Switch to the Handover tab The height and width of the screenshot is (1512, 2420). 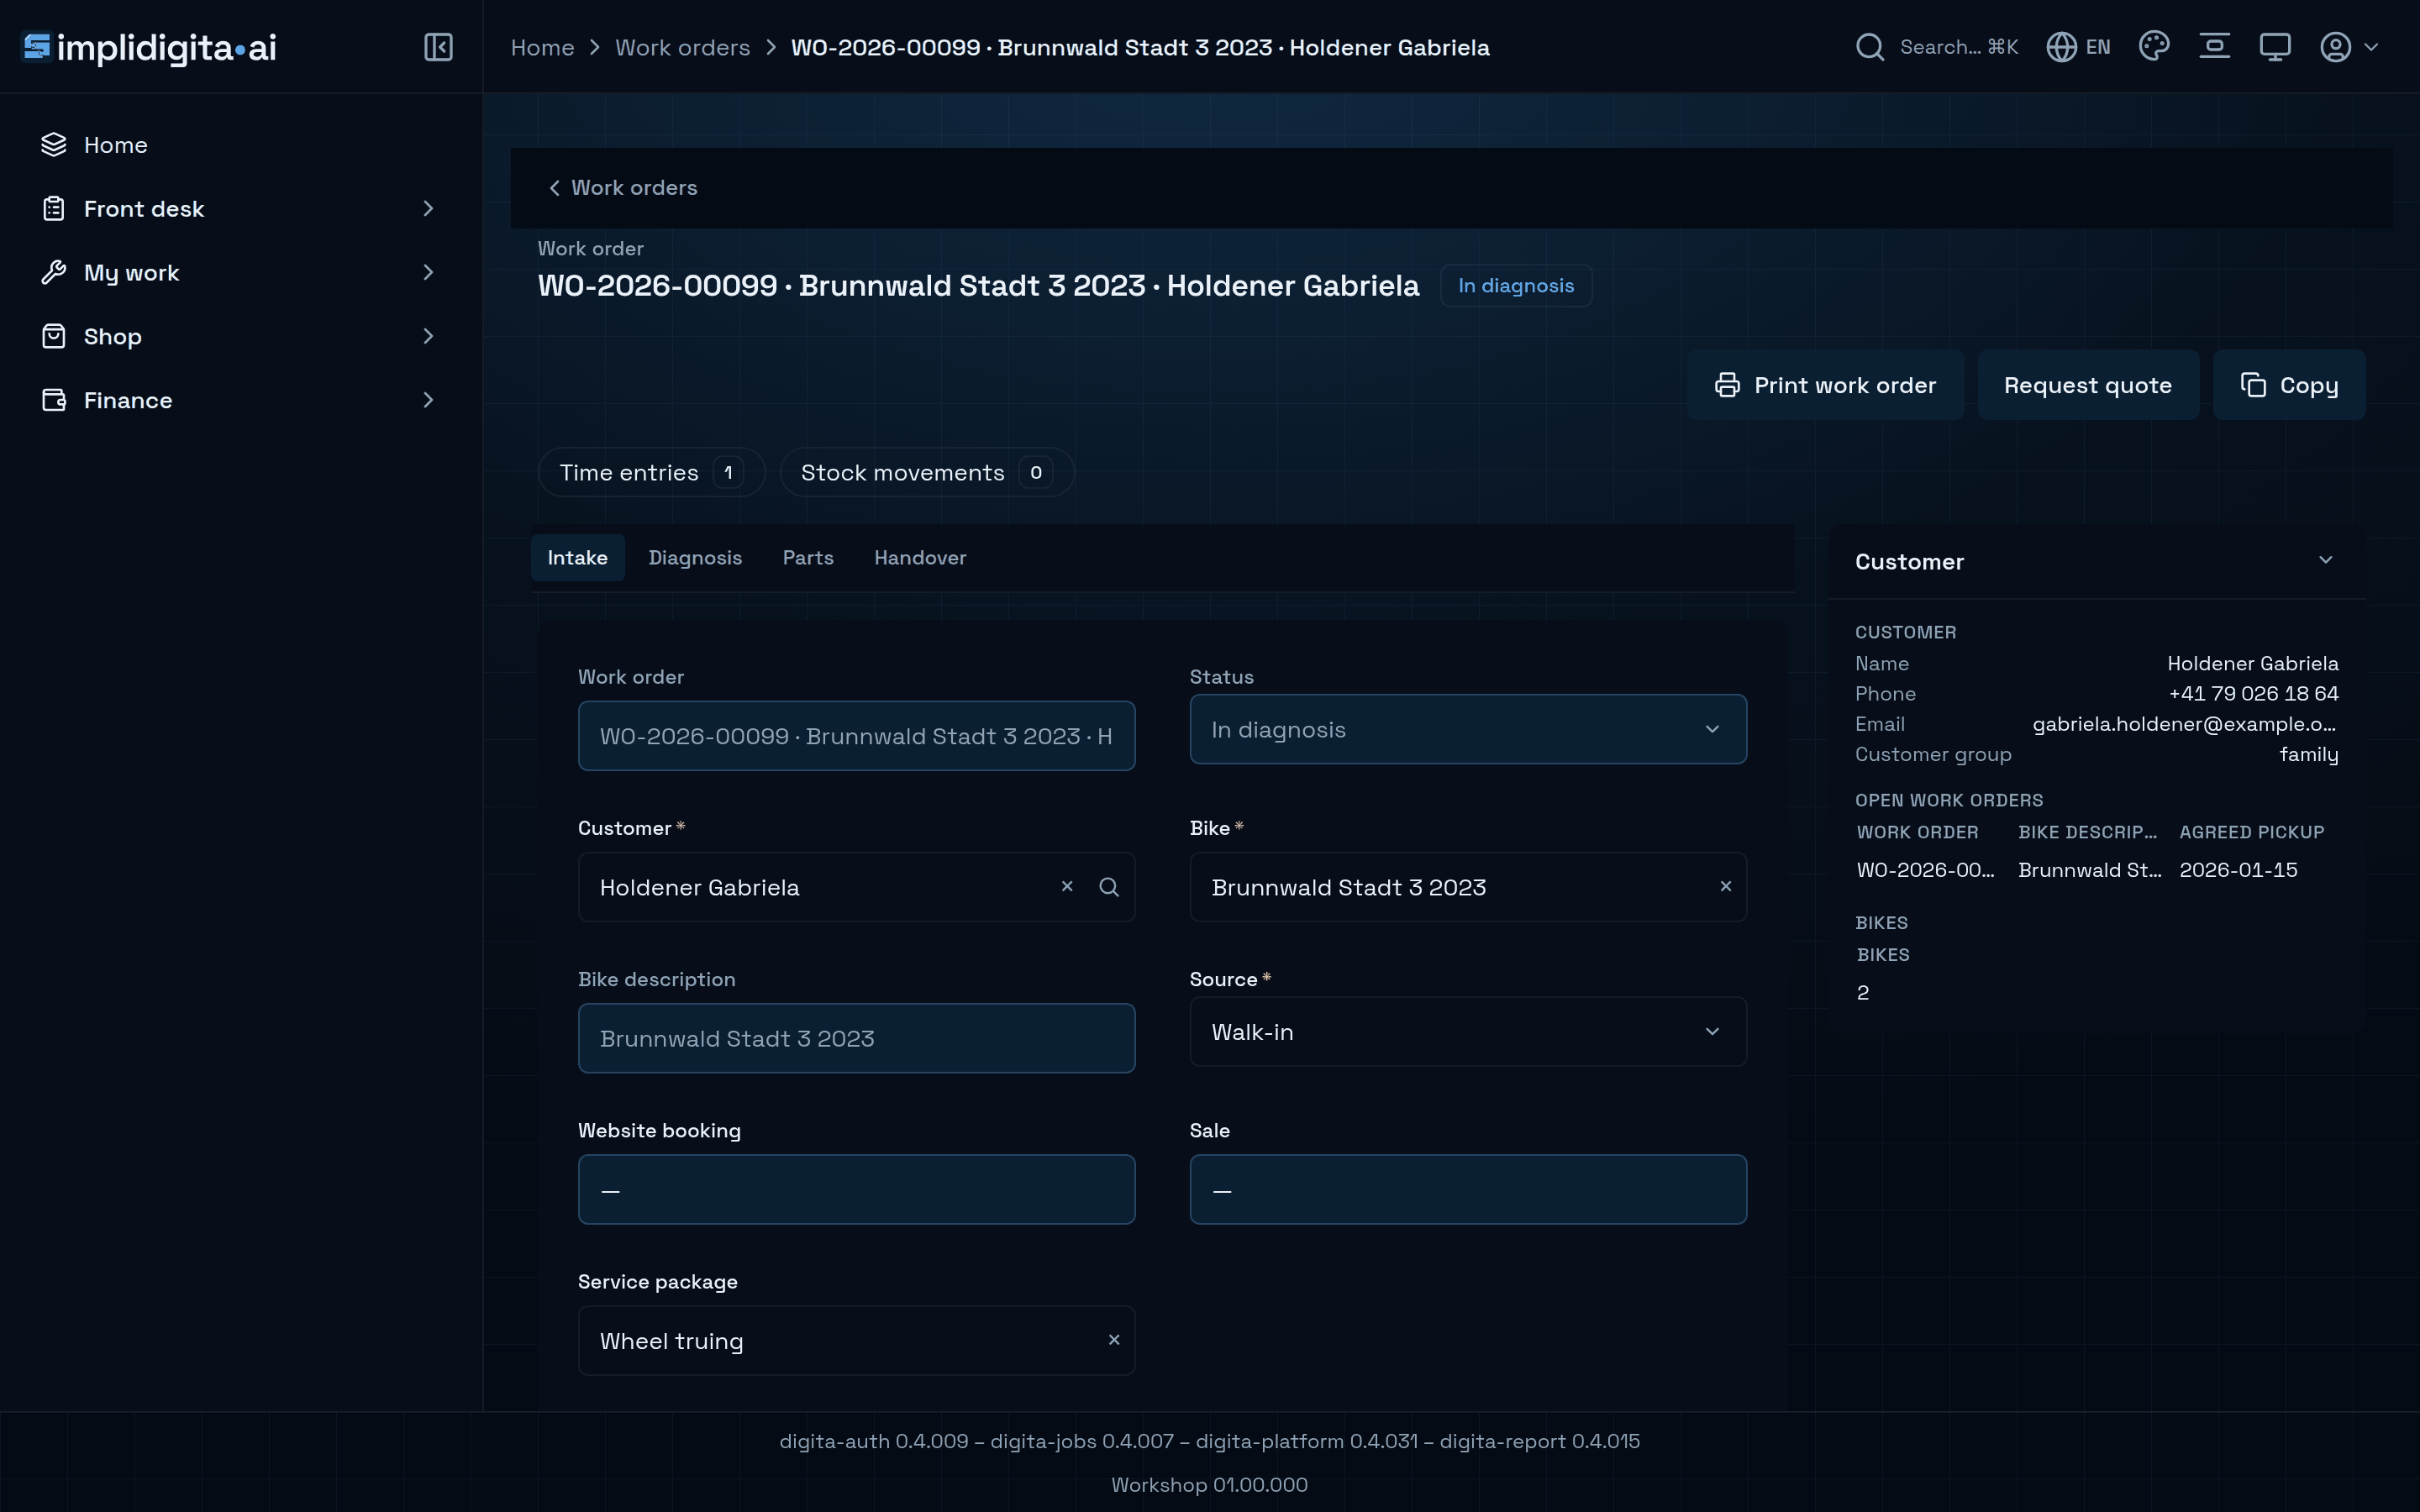pos(920,558)
